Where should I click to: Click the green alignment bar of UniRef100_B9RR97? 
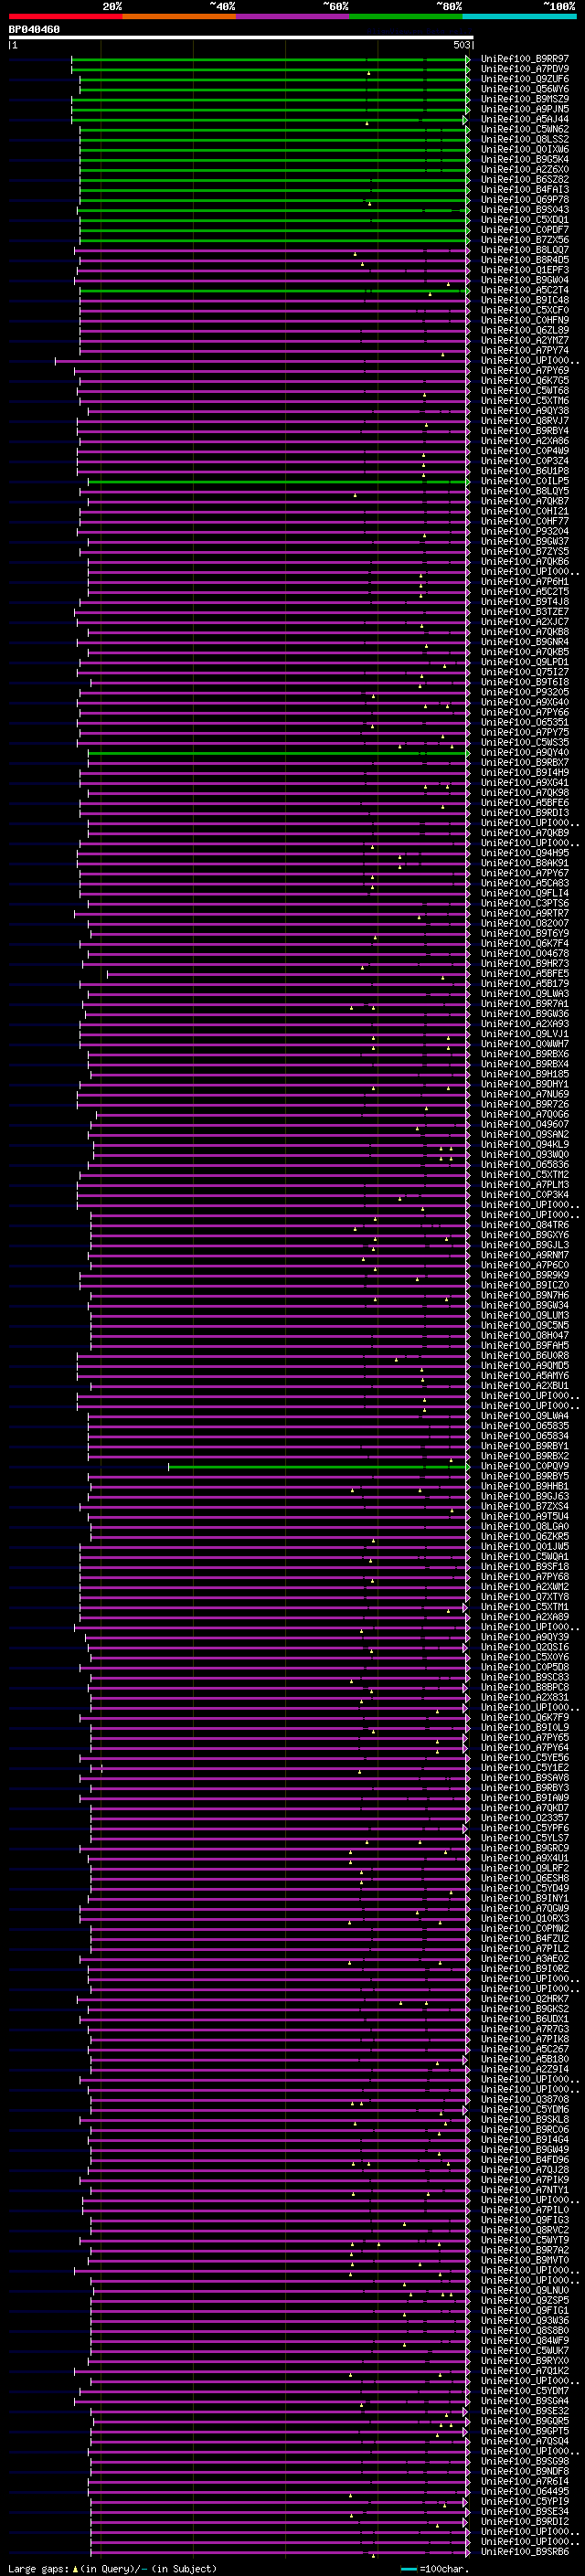(x=271, y=59)
